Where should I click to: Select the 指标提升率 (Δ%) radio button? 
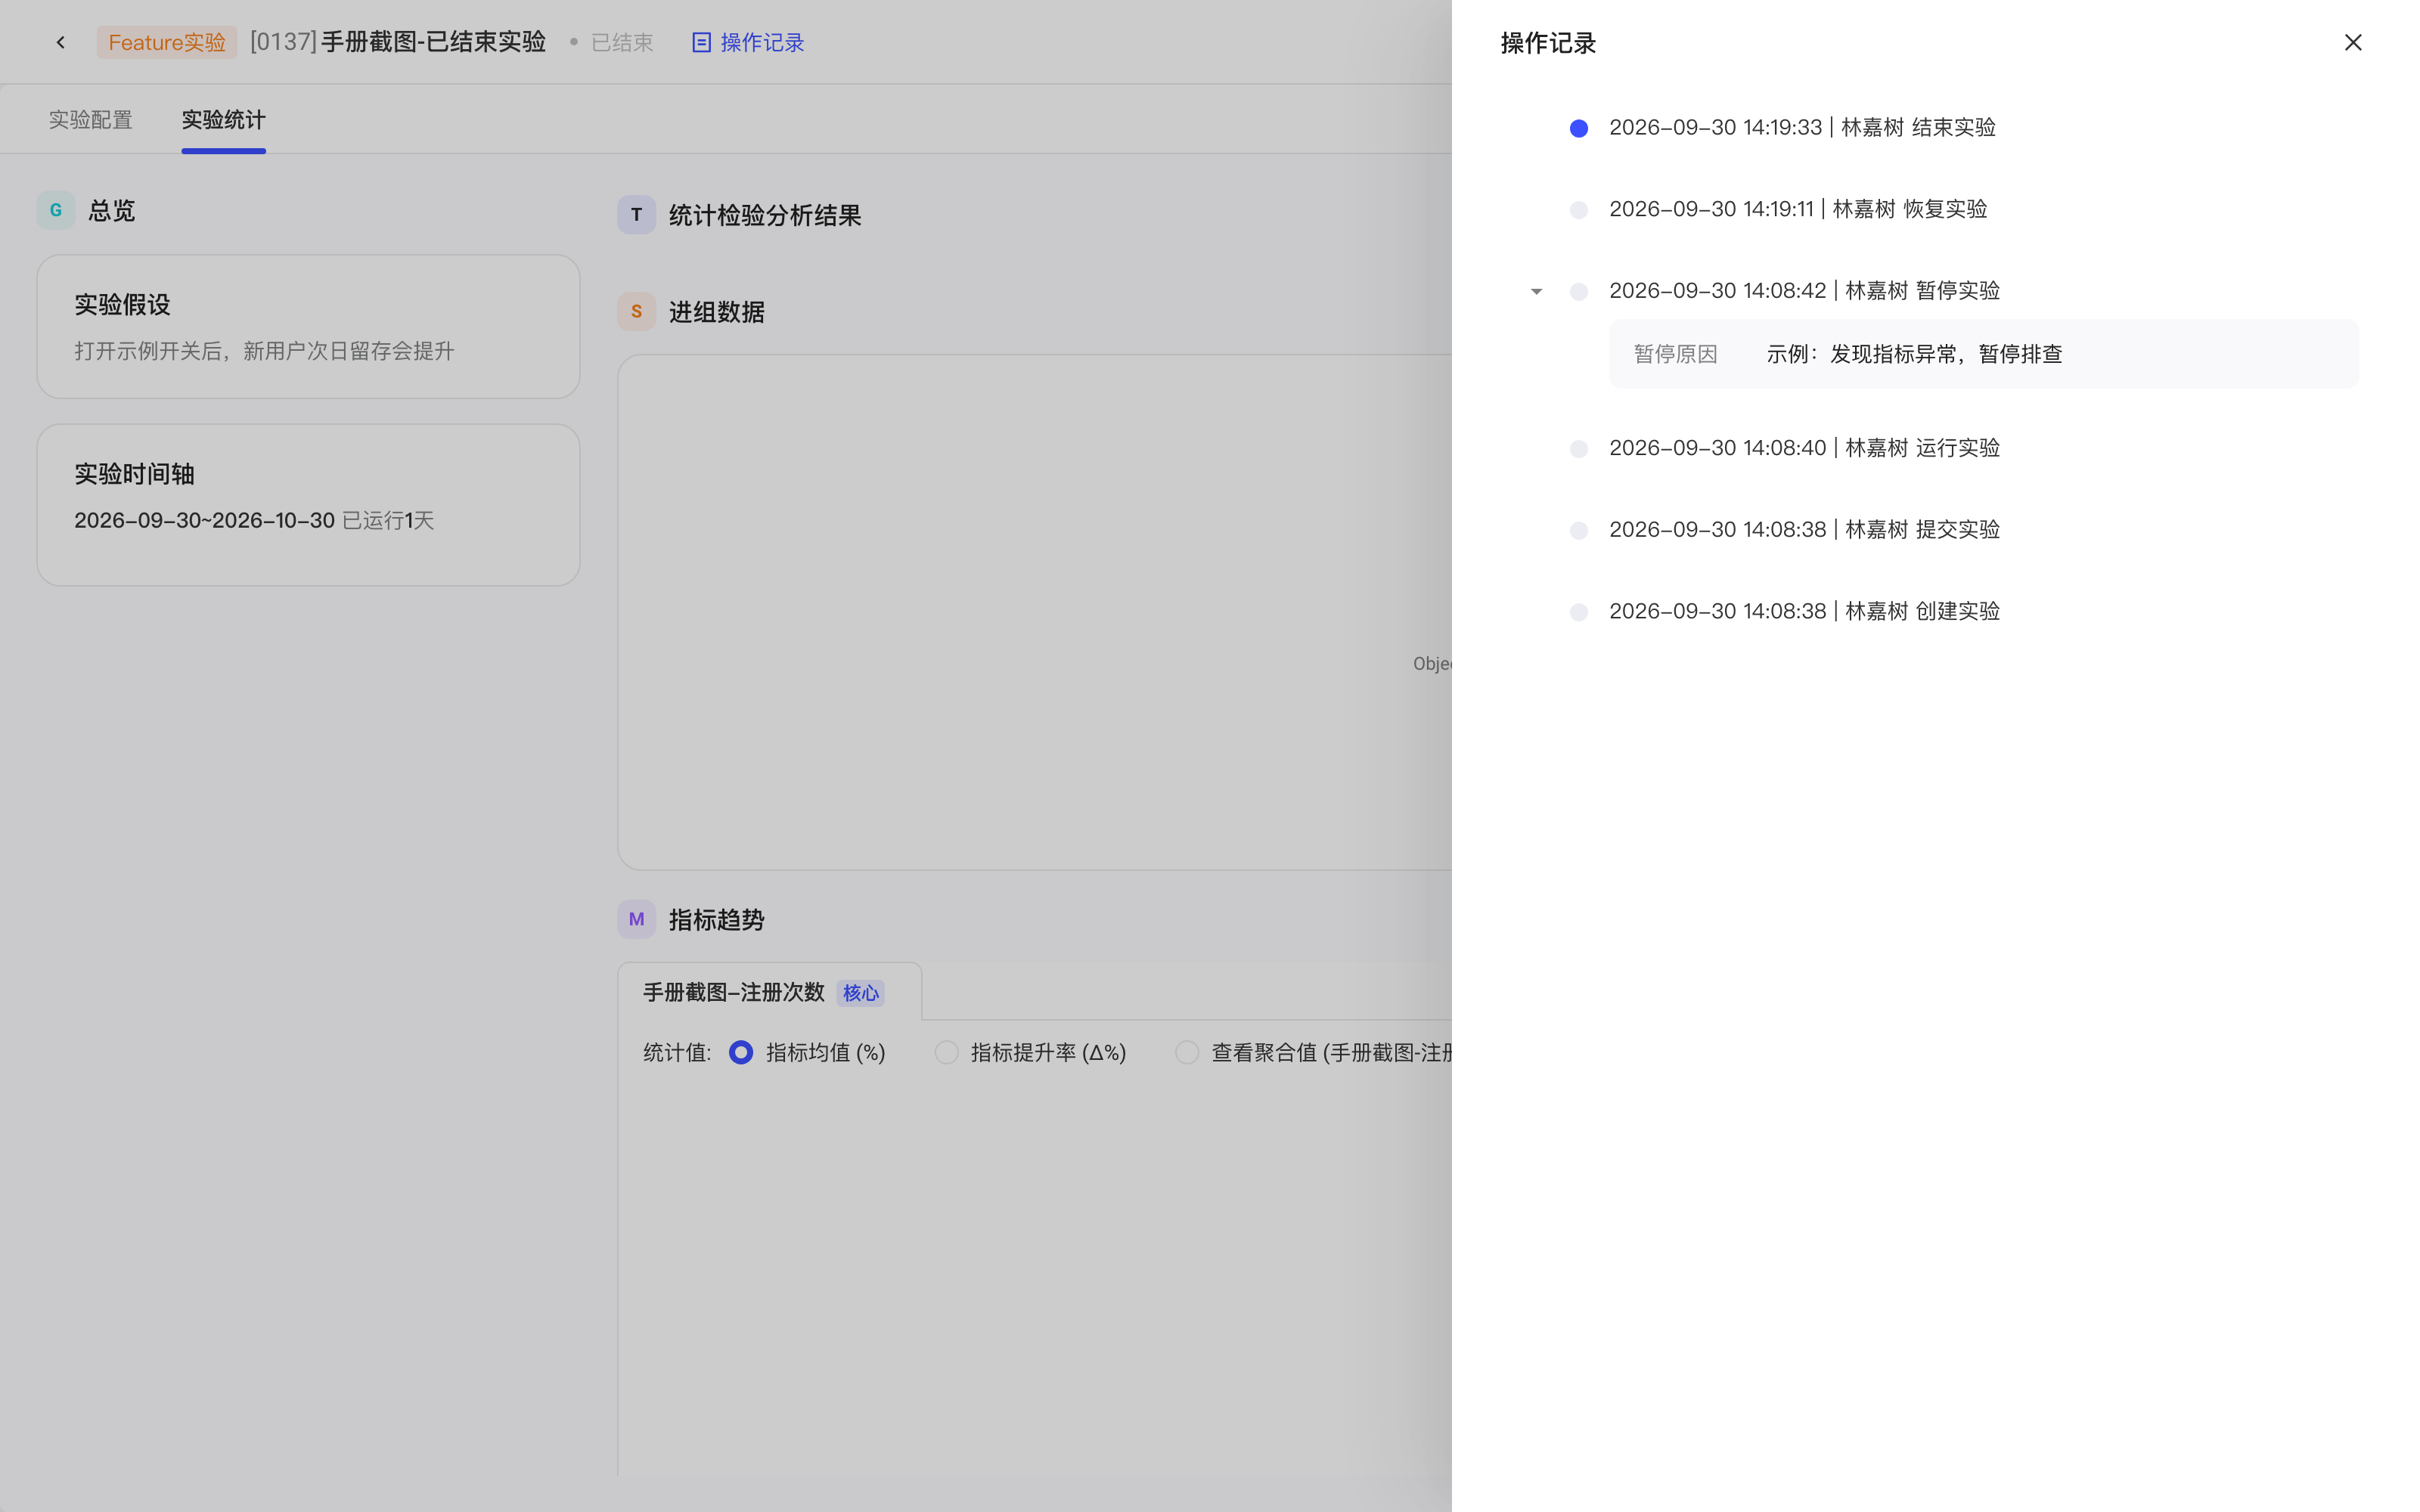(x=946, y=1052)
